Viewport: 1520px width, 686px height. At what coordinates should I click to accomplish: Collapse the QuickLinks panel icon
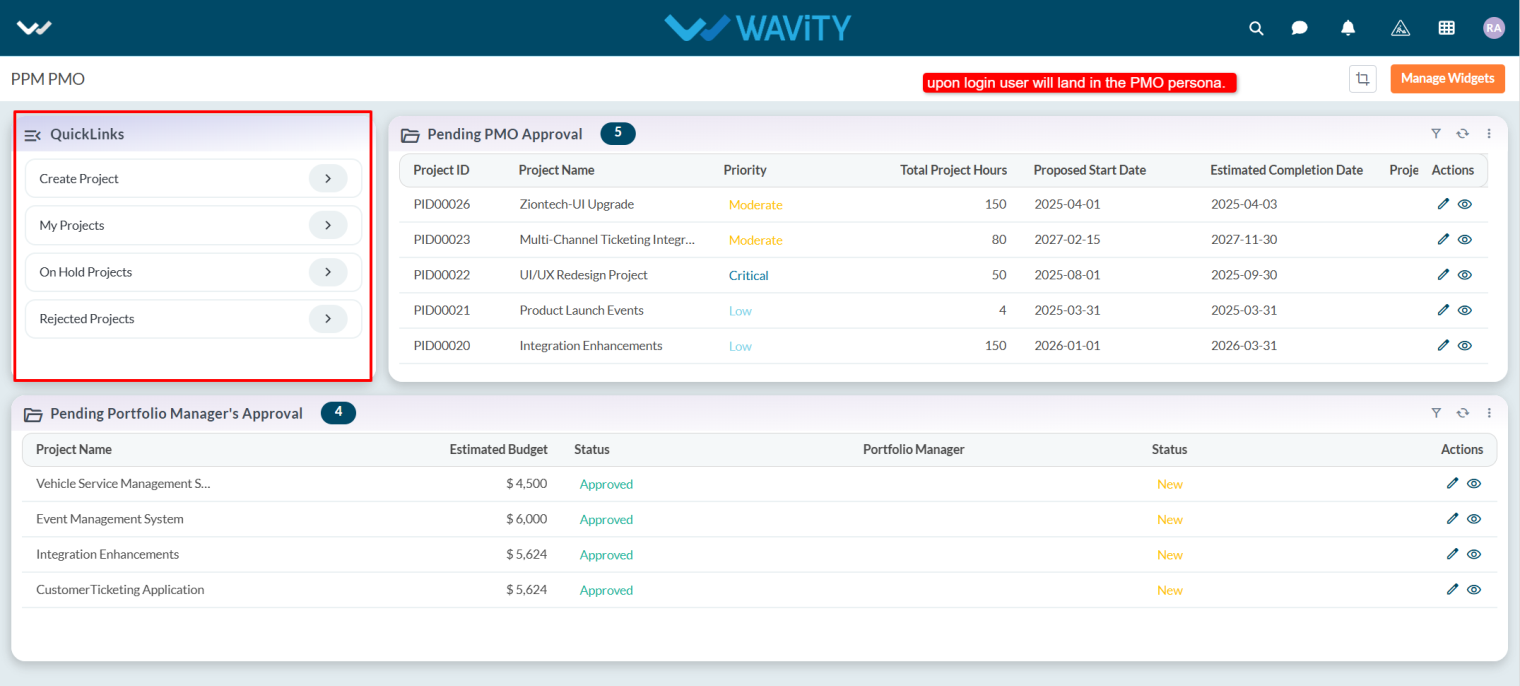(x=32, y=135)
